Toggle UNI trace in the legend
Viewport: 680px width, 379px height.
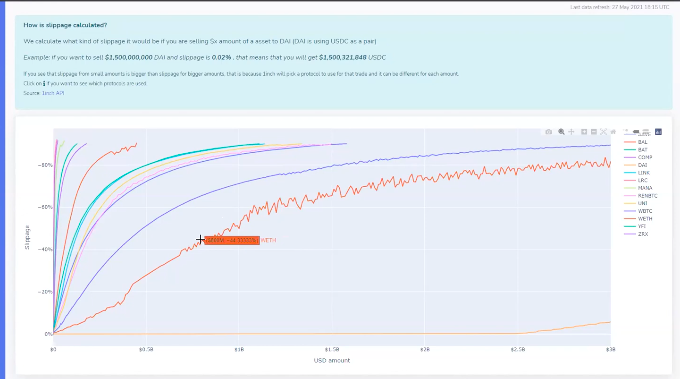coord(636,203)
